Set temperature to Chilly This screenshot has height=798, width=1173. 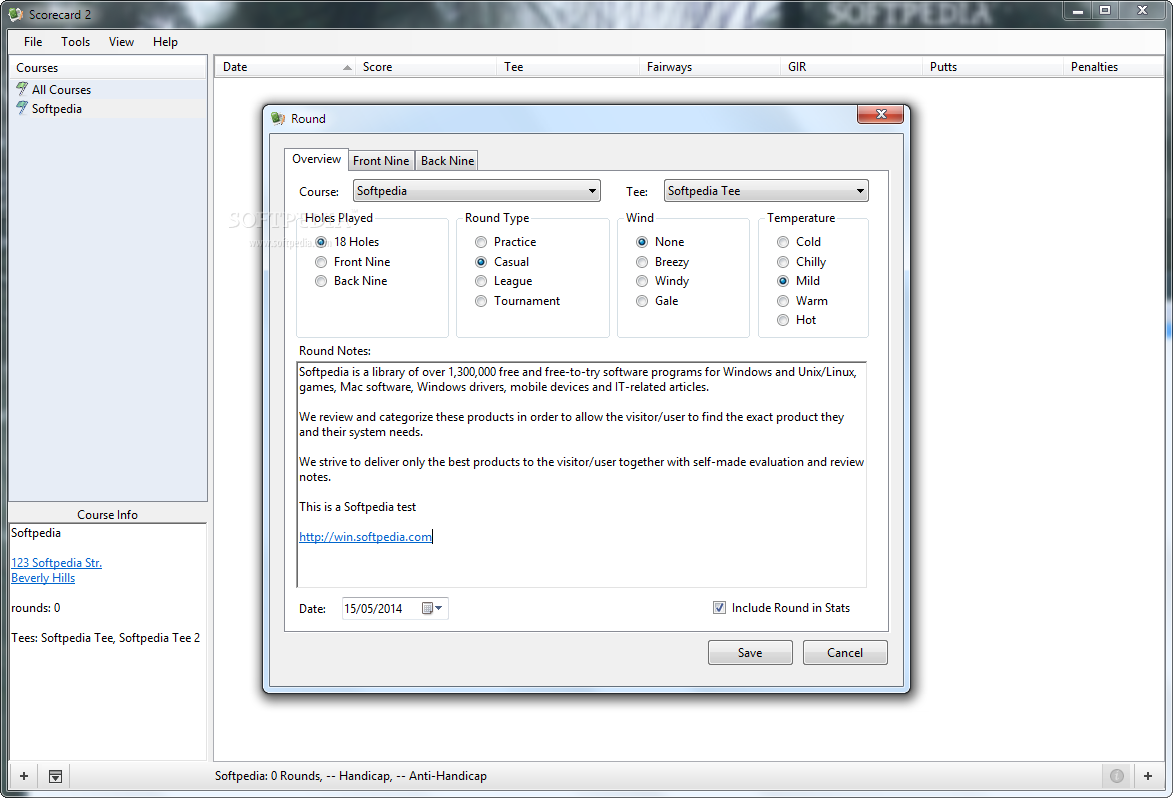(x=802, y=262)
